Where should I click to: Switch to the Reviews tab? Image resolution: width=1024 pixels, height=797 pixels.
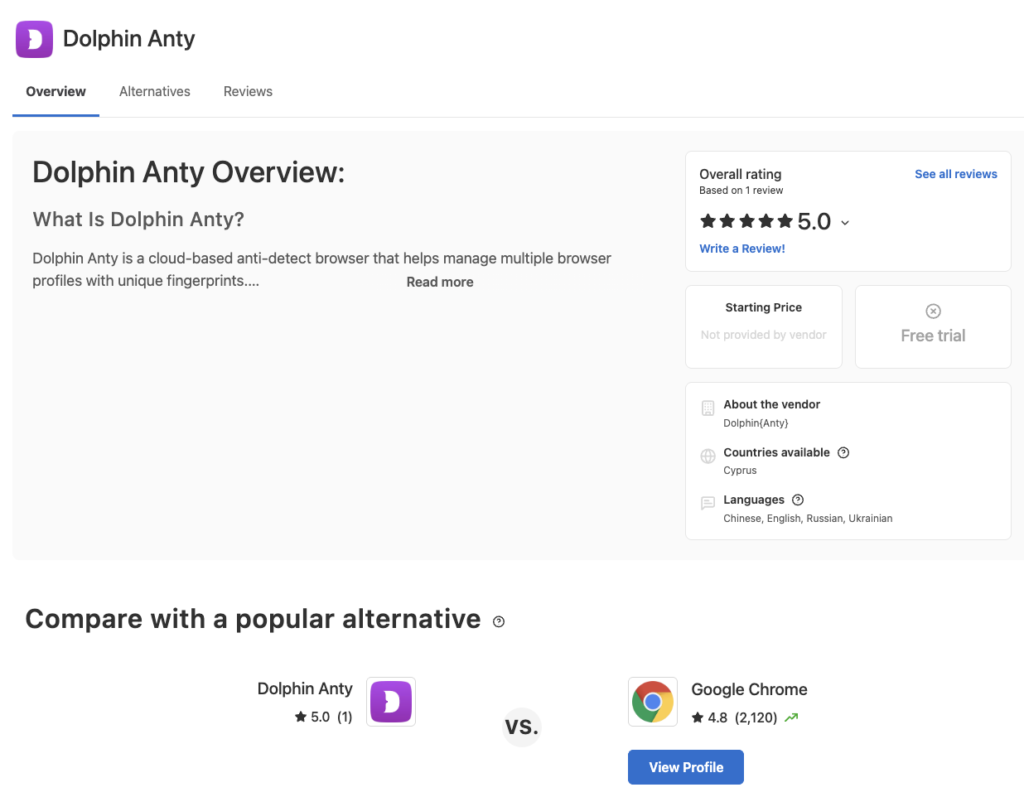point(248,91)
